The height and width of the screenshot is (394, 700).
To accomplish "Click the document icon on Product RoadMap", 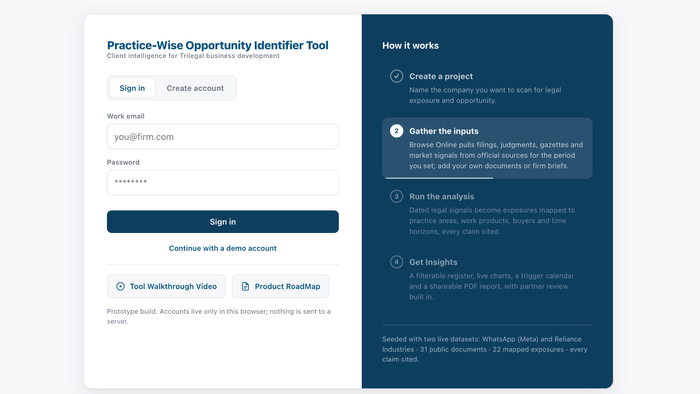I will coord(245,286).
